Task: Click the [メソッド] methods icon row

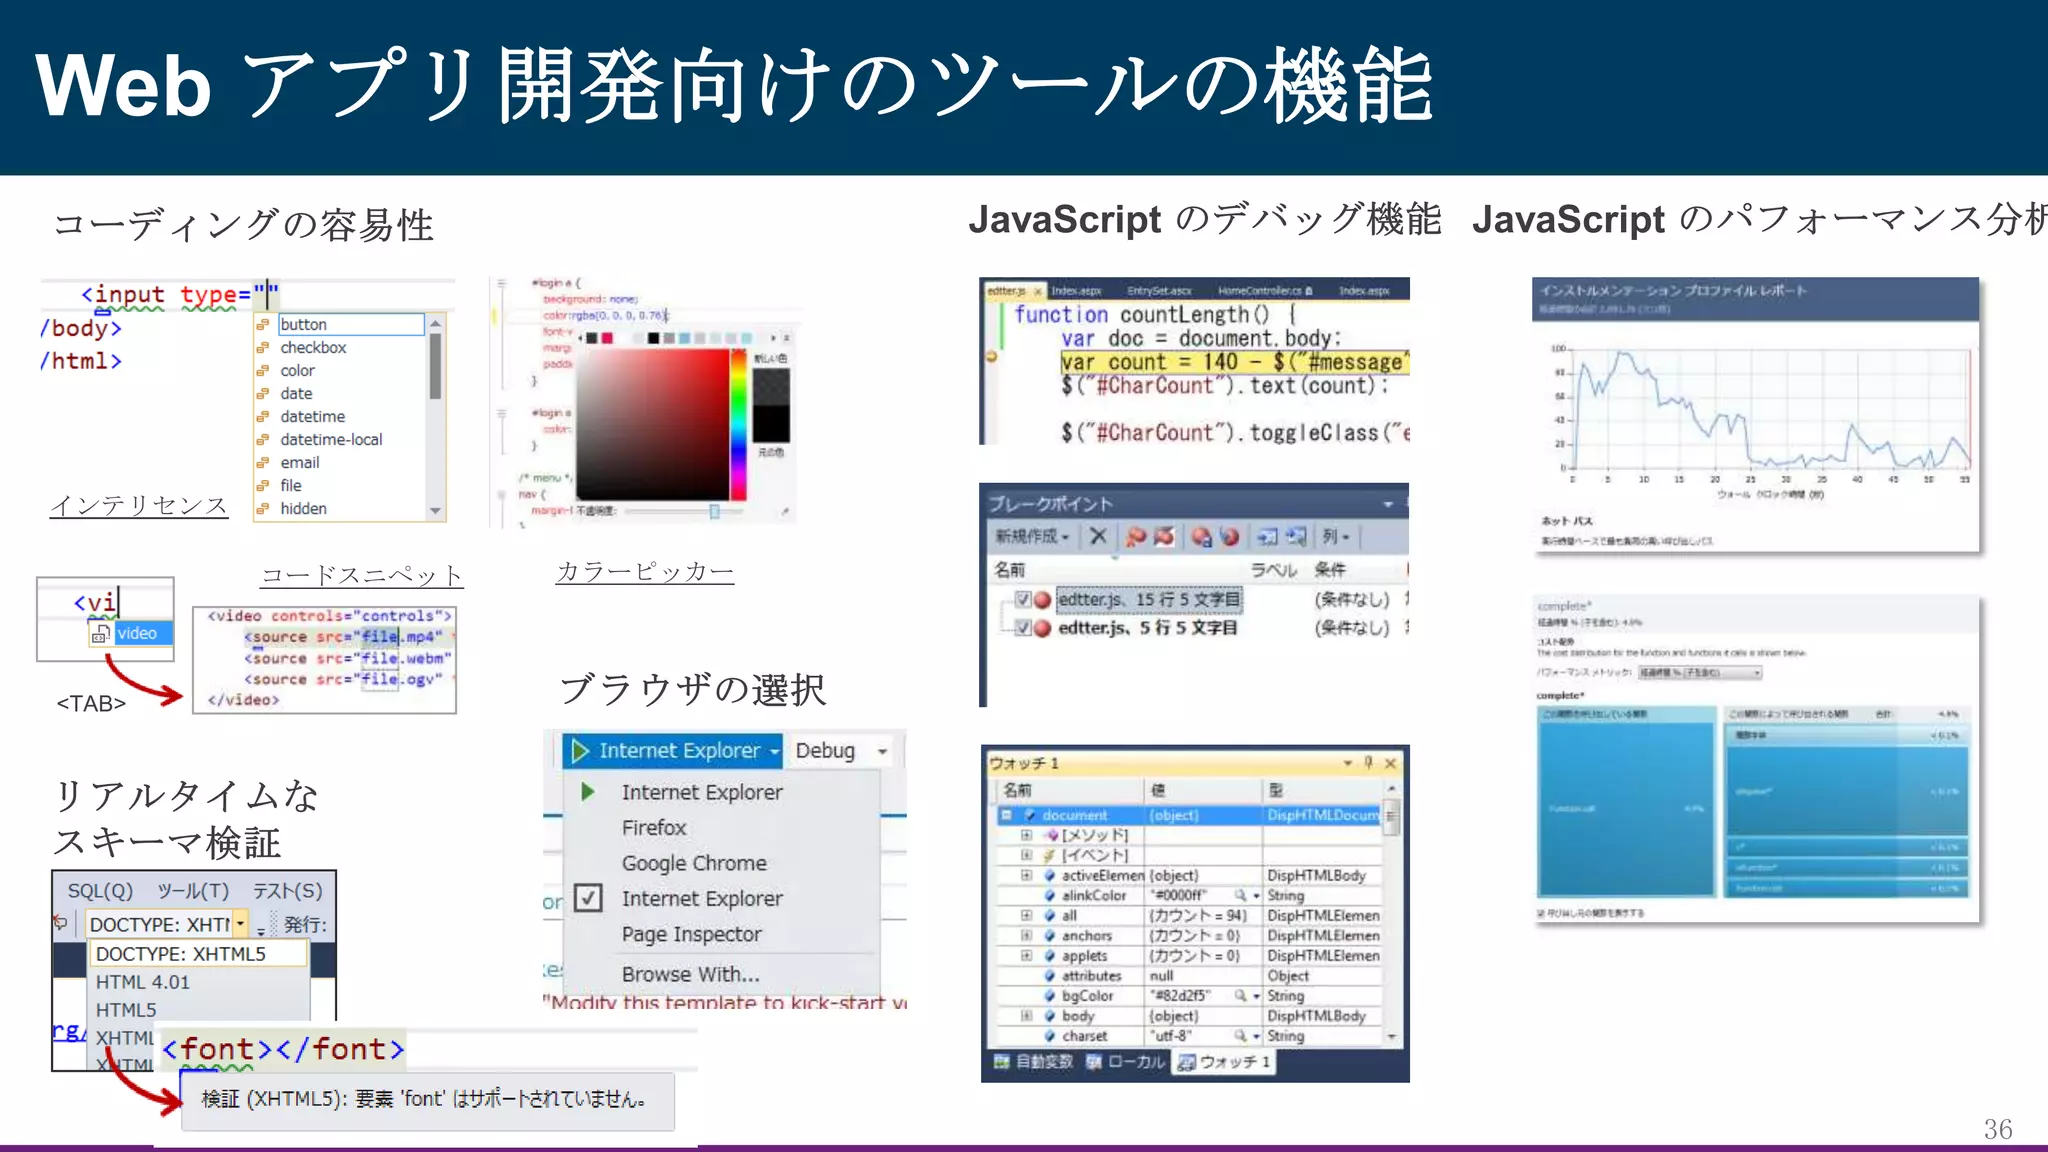Action: [x=1085, y=835]
